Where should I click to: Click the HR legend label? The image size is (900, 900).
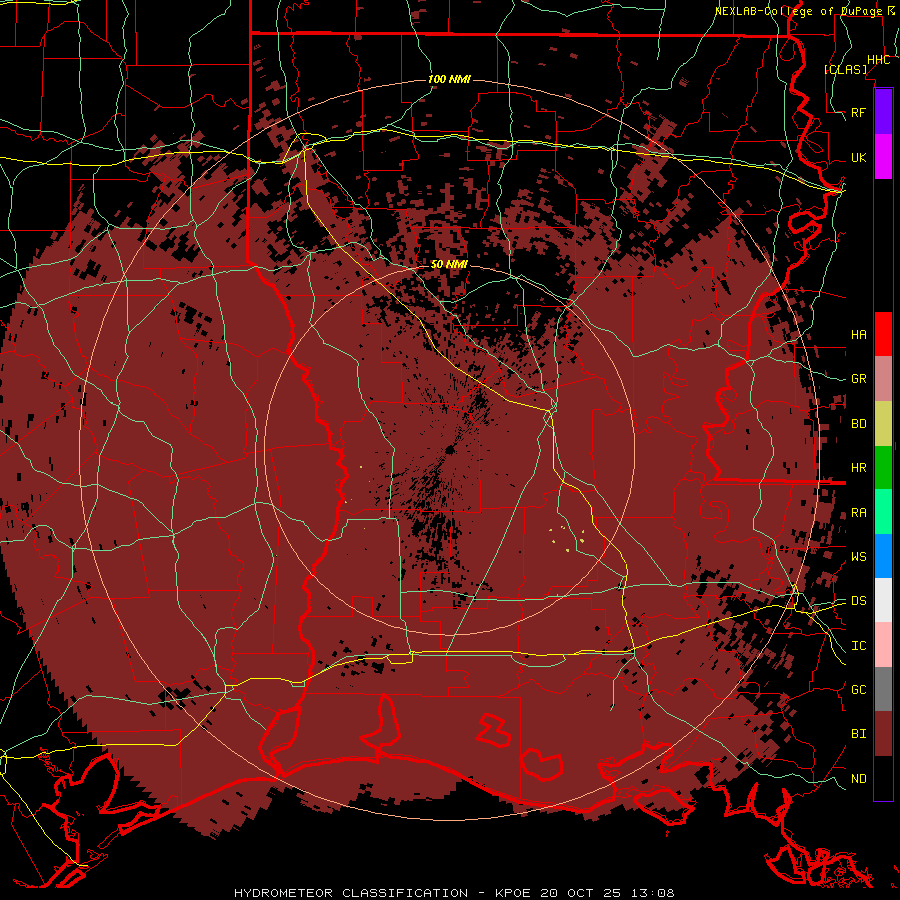tap(858, 468)
